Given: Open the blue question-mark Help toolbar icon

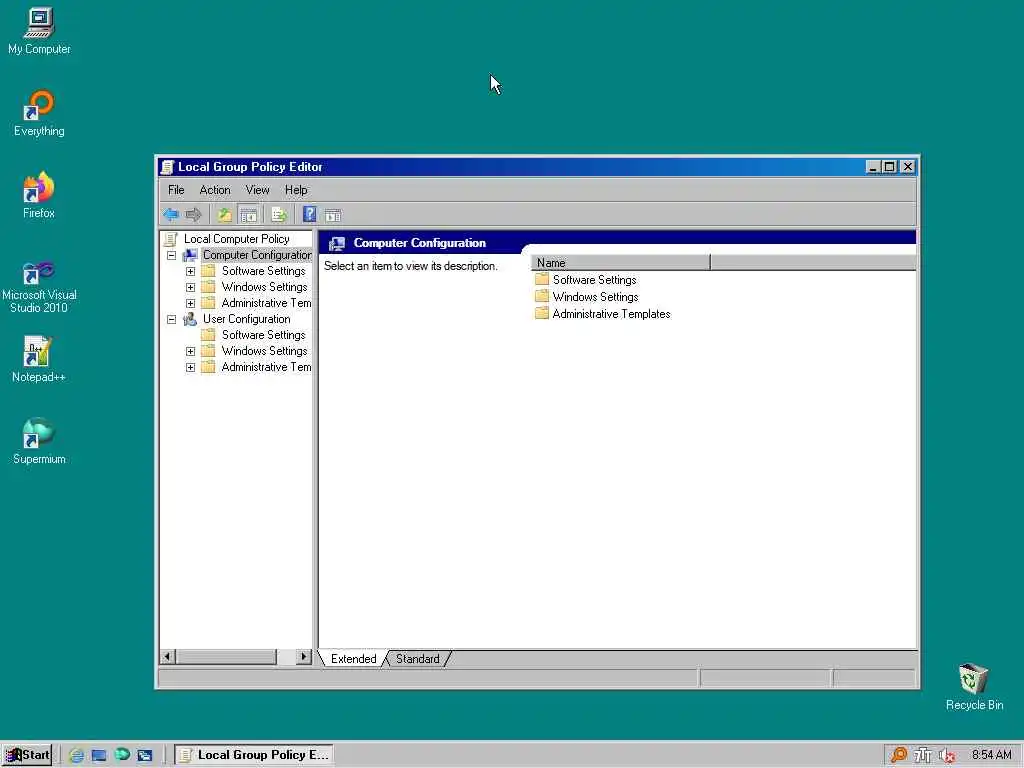Looking at the screenshot, I should point(310,215).
